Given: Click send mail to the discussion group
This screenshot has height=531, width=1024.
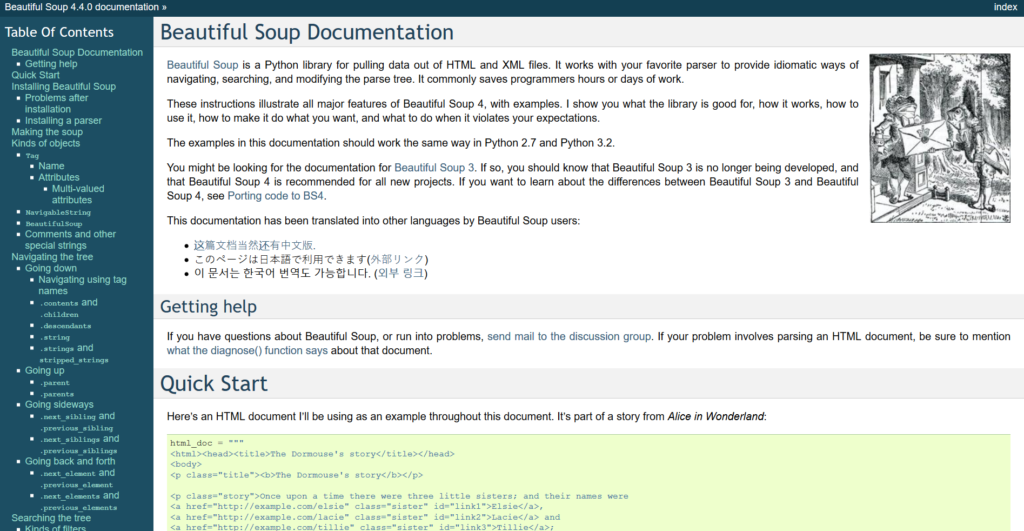Looking at the screenshot, I should (569, 337).
